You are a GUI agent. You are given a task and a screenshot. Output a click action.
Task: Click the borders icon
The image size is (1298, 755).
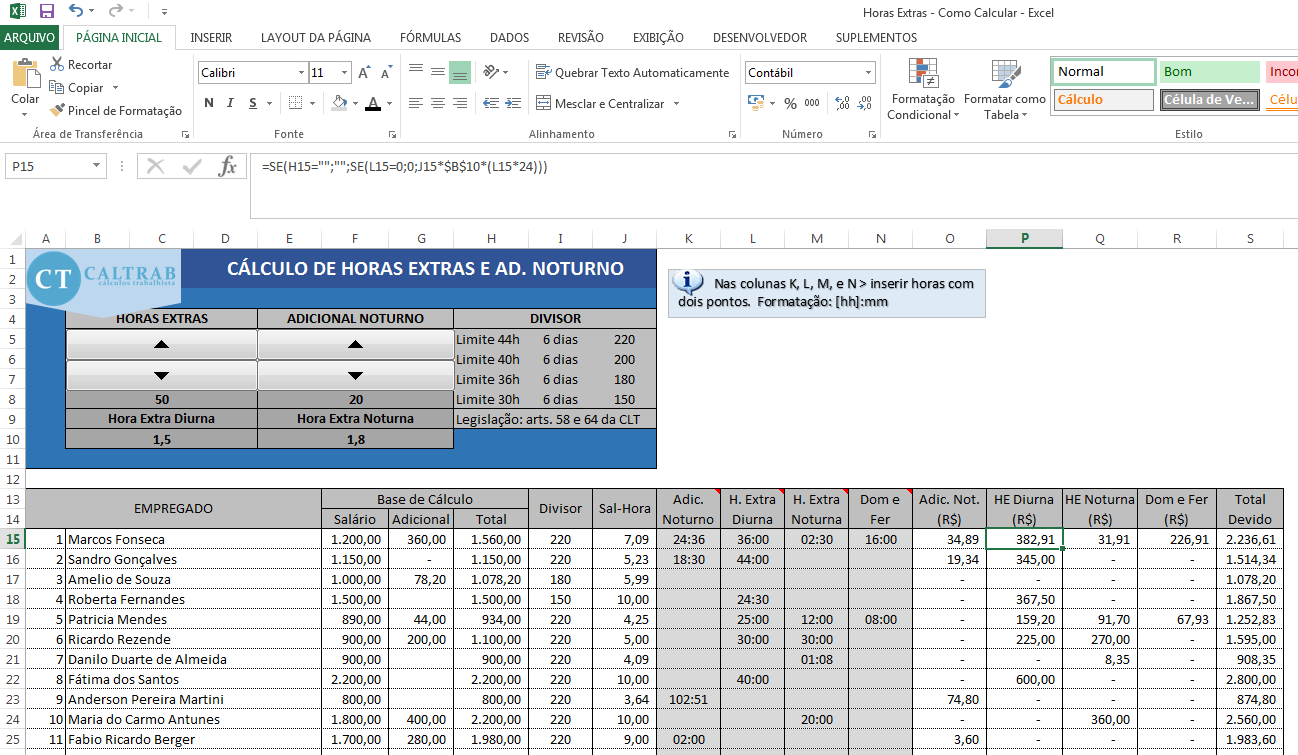[x=296, y=103]
